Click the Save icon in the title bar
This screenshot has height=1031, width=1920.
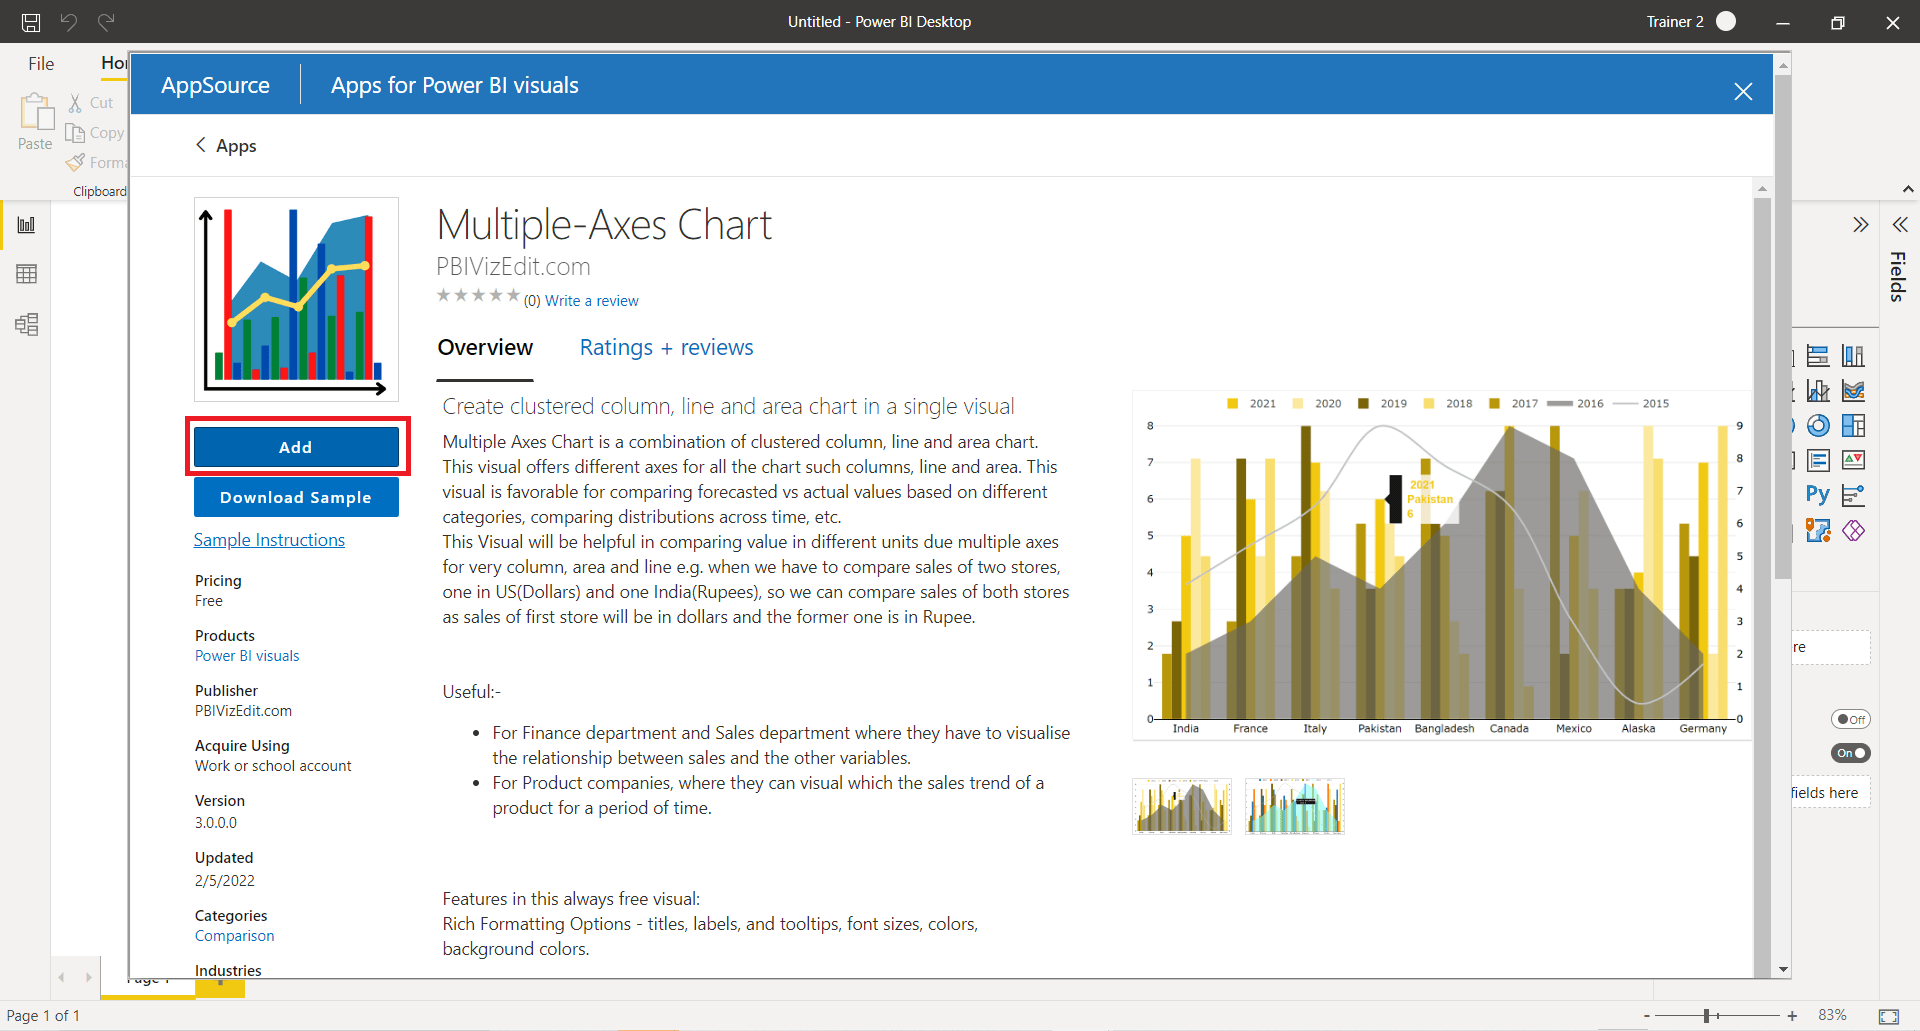click(x=30, y=22)
